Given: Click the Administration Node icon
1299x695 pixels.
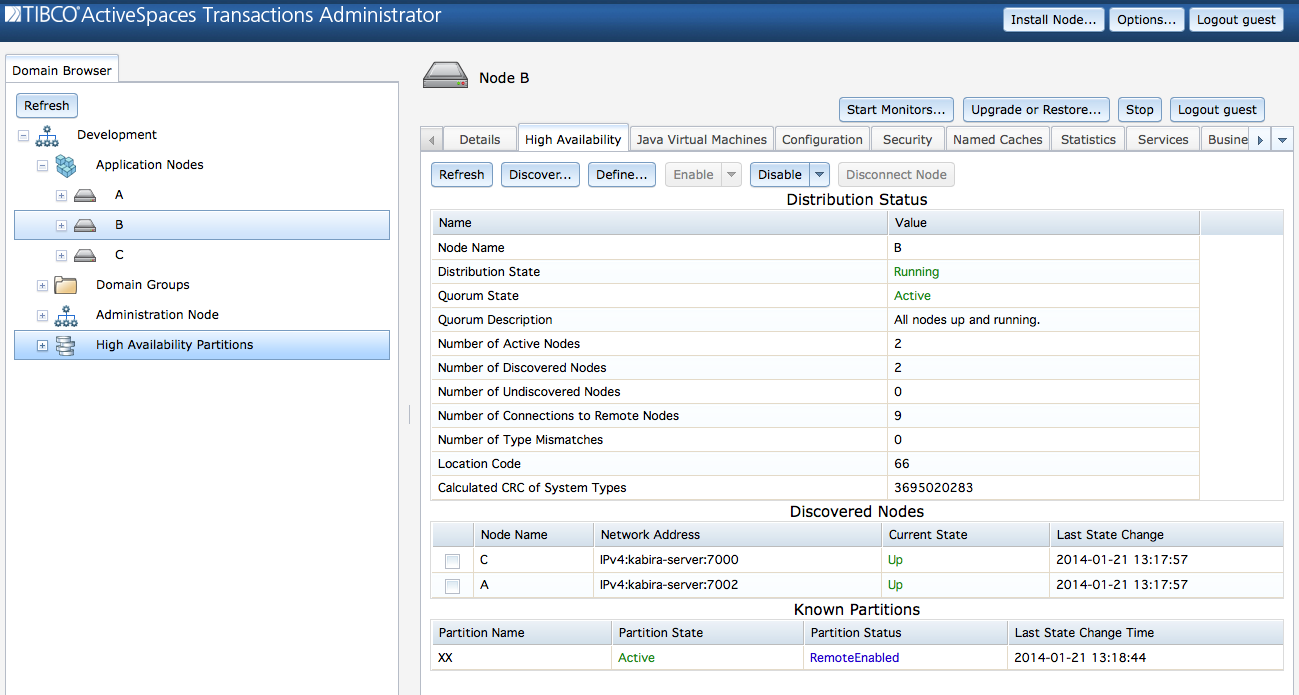Looking at the screenshot, I should click(x=65, y=314).
